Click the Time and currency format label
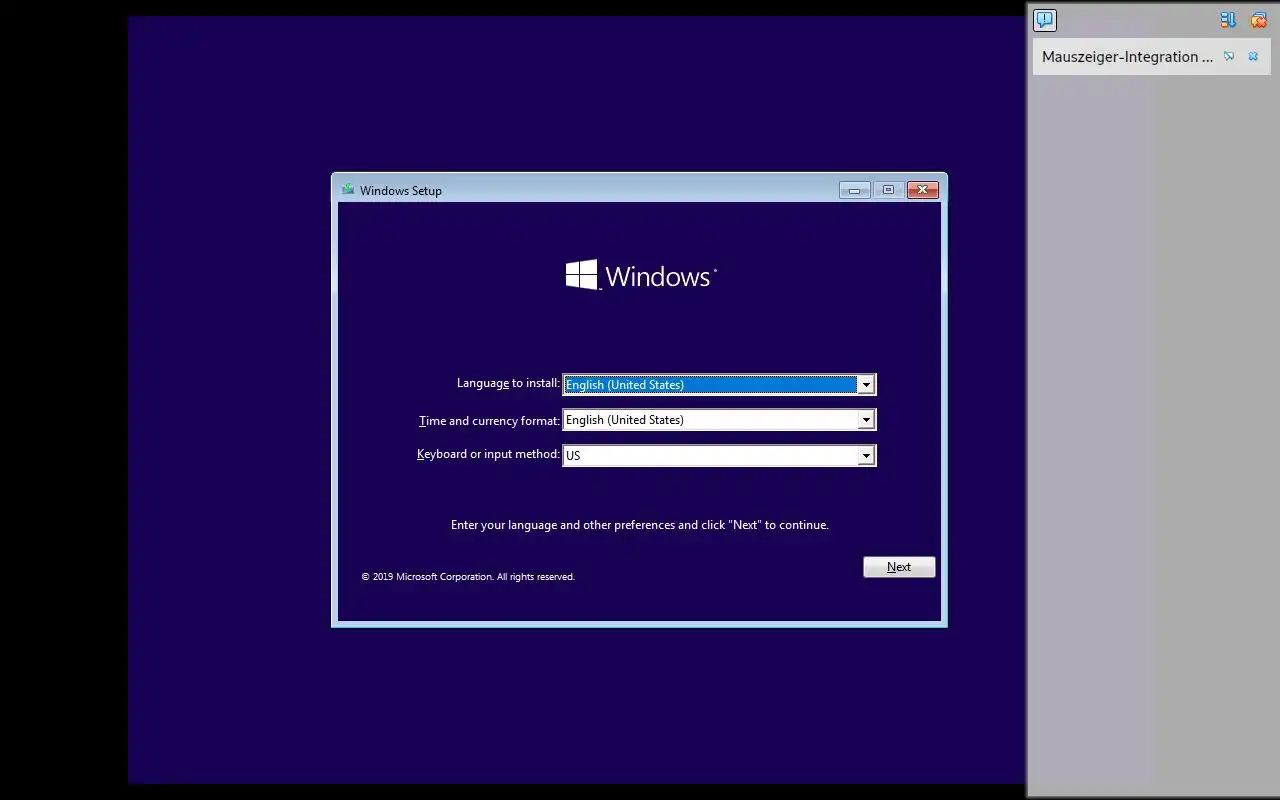1280x800 pixels. [489, 421]
